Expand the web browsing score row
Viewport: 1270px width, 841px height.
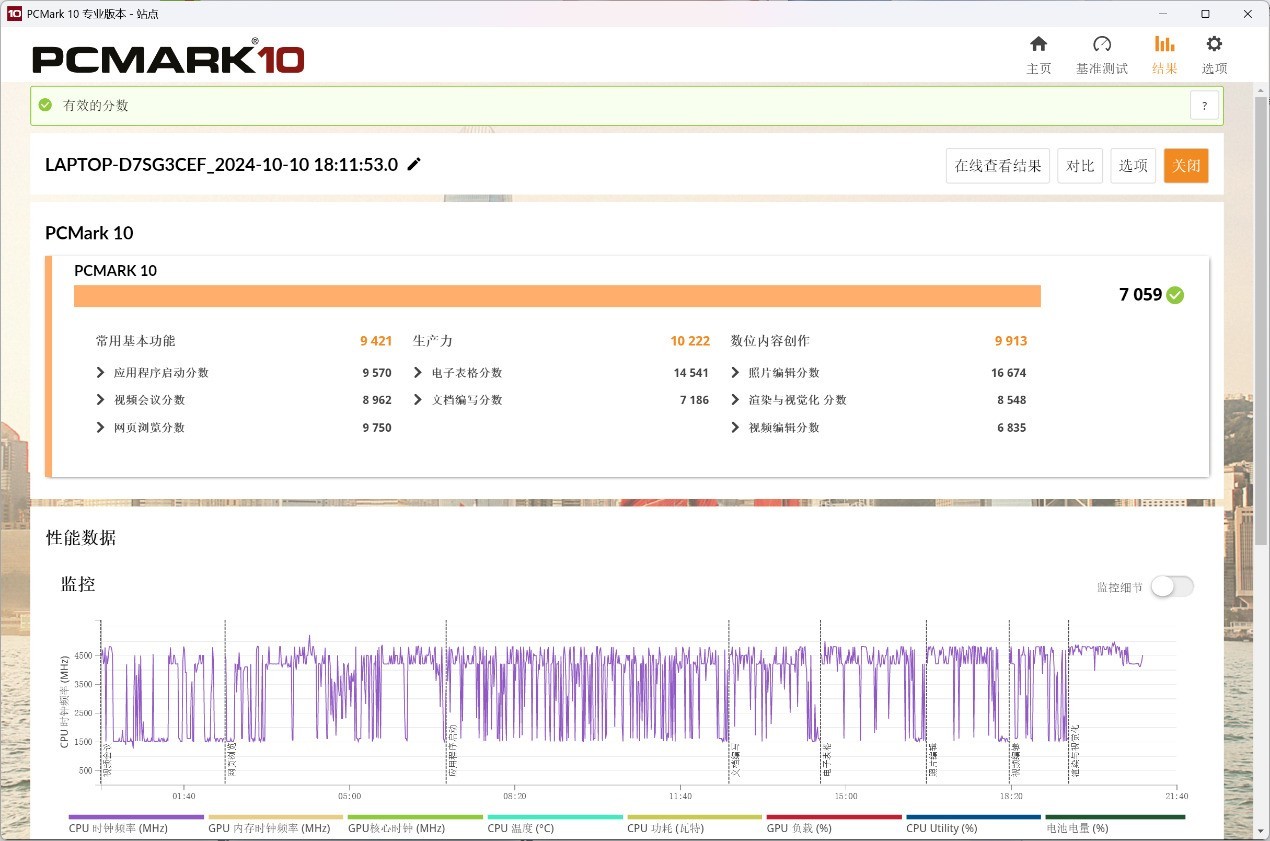pos(100,428)
